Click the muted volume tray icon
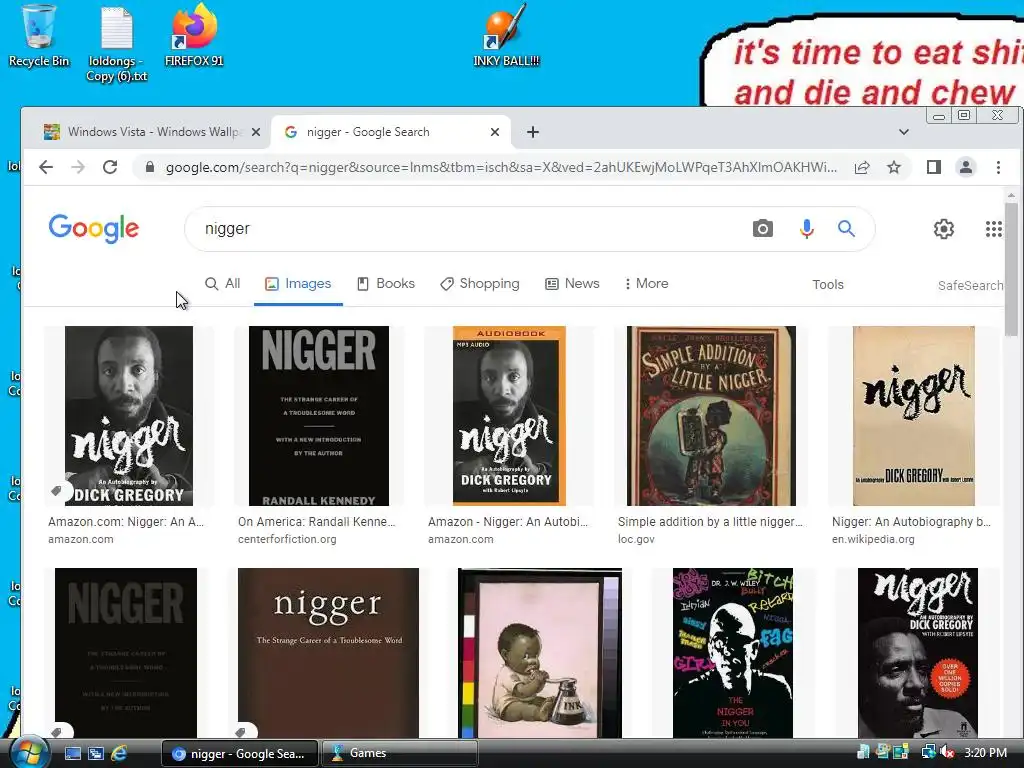 coord(946,753)
